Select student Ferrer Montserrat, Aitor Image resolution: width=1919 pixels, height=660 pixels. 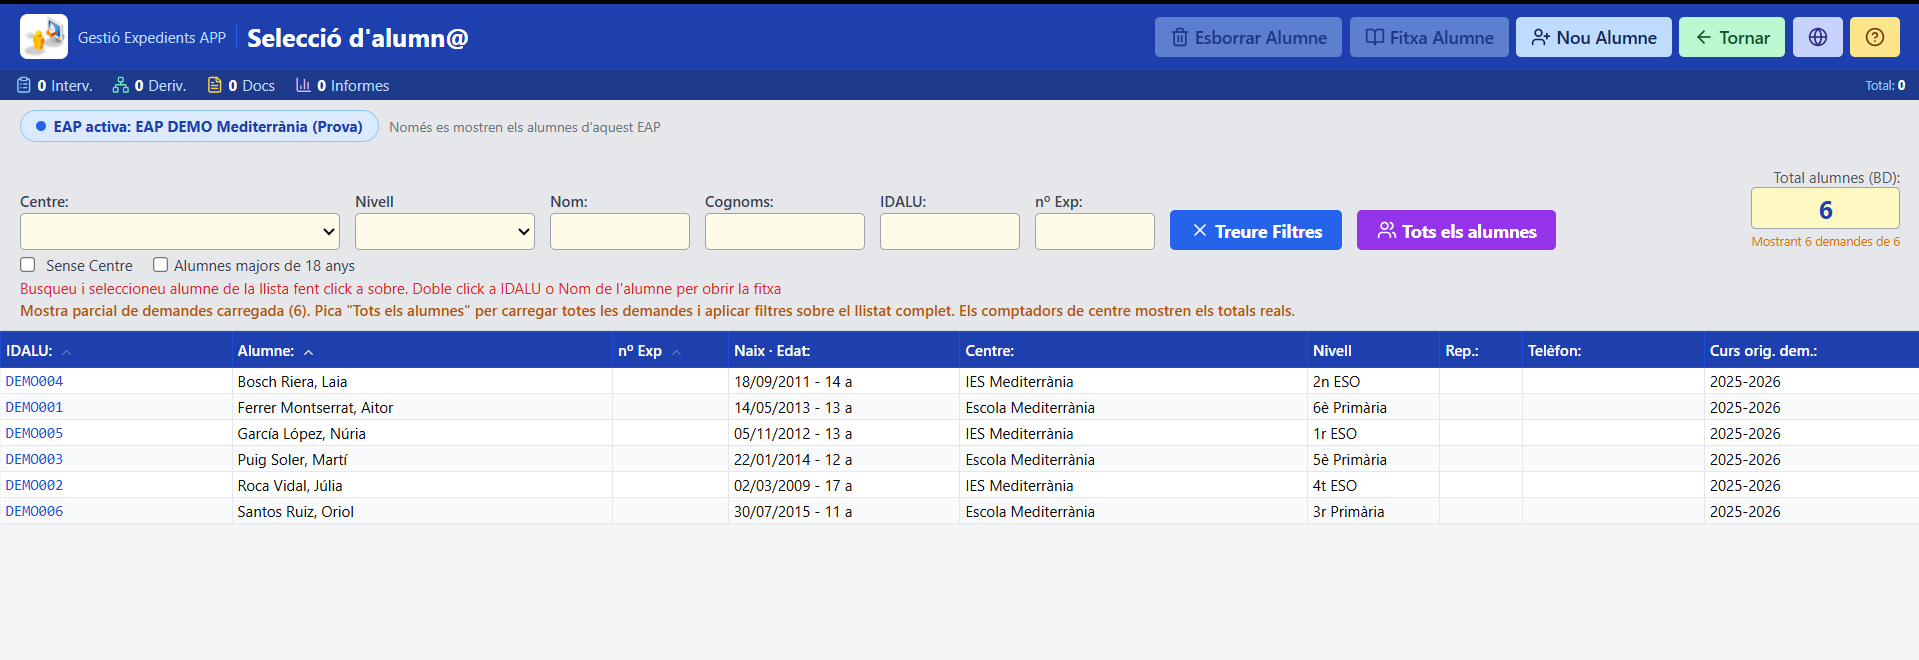point(315,407)
